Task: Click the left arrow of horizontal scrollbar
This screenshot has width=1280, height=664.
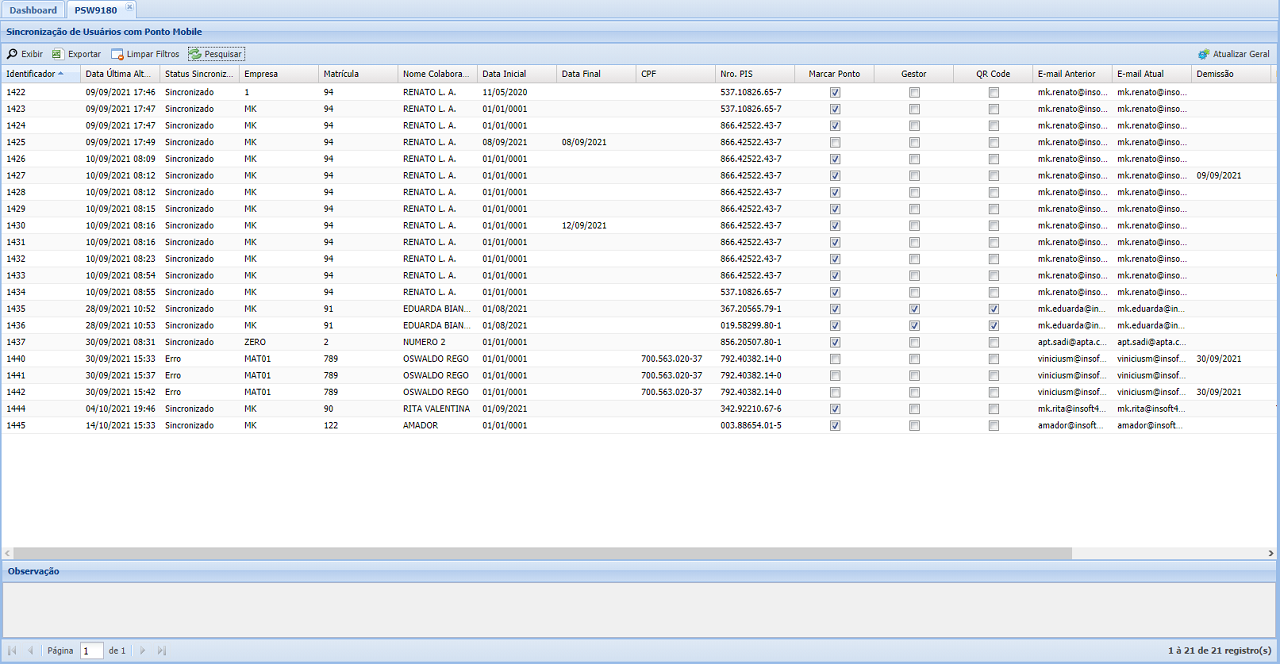Action: click(8, 553)
